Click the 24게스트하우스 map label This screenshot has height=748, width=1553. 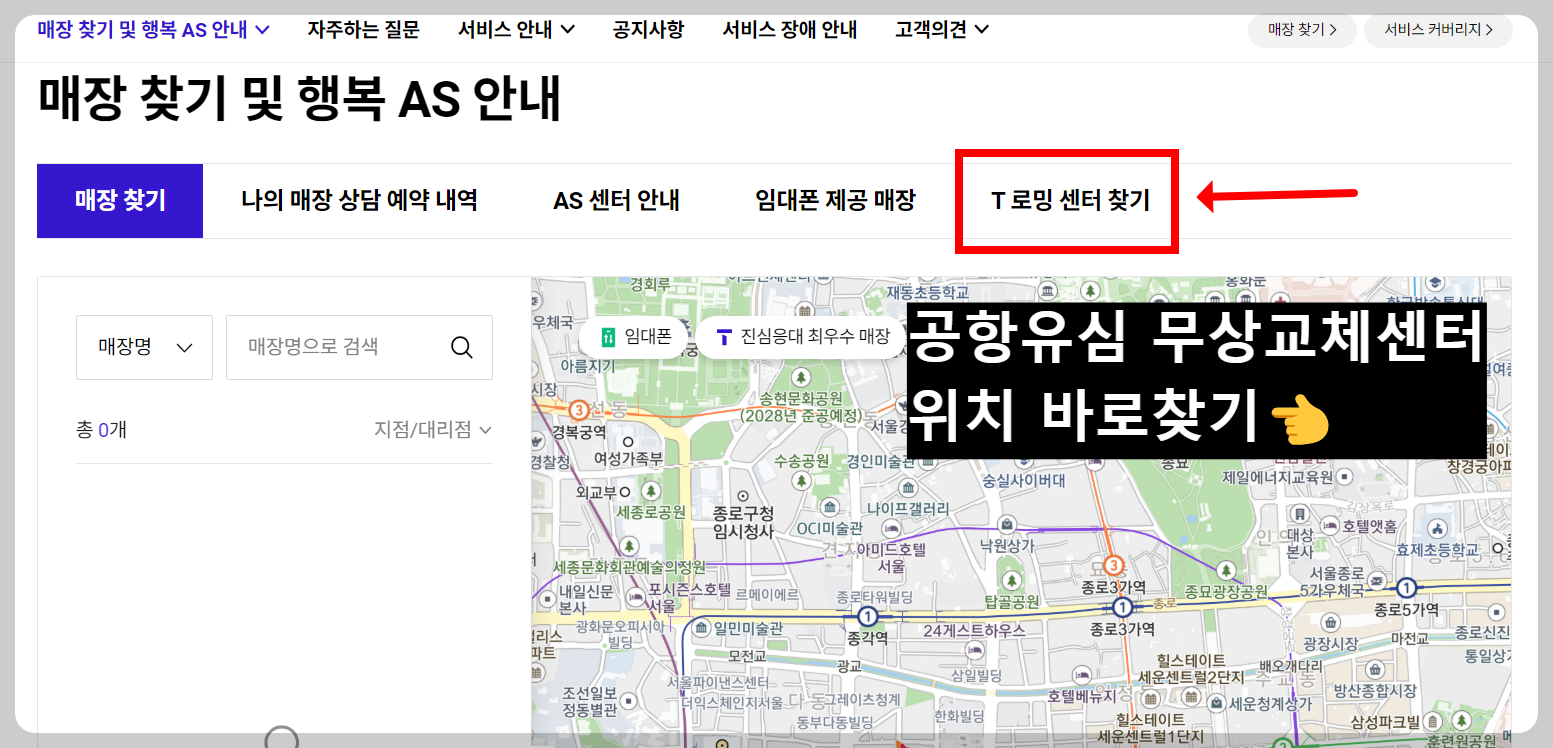point(974,630)
